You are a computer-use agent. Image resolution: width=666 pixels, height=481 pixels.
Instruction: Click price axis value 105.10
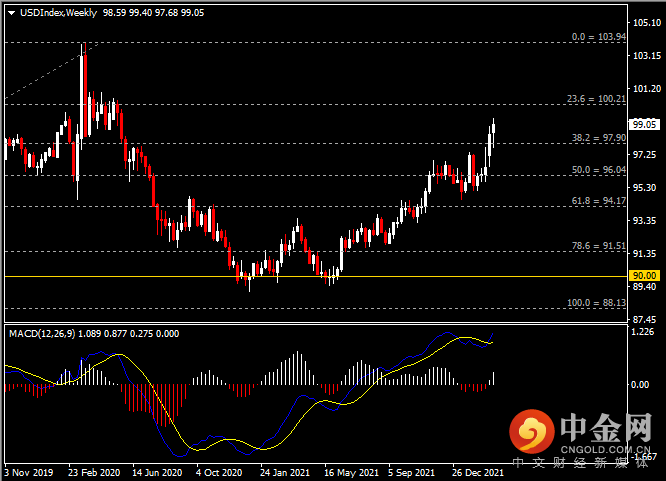click(x=647, y=23)
